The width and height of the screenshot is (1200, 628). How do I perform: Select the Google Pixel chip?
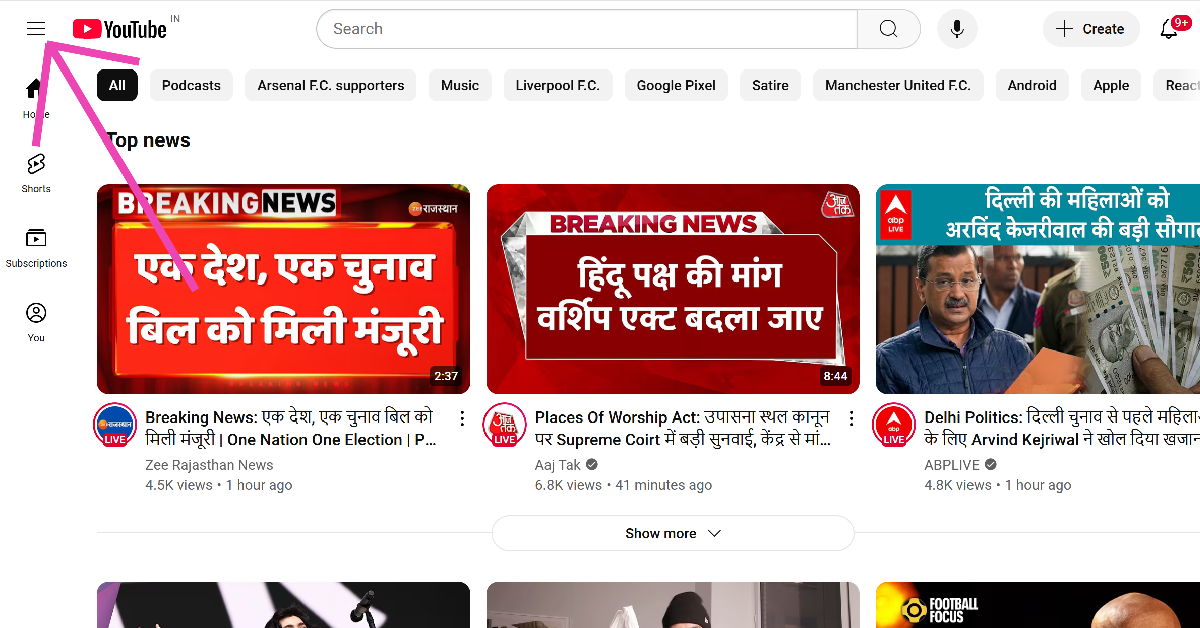pyautogui.click(x=676, y=85)
